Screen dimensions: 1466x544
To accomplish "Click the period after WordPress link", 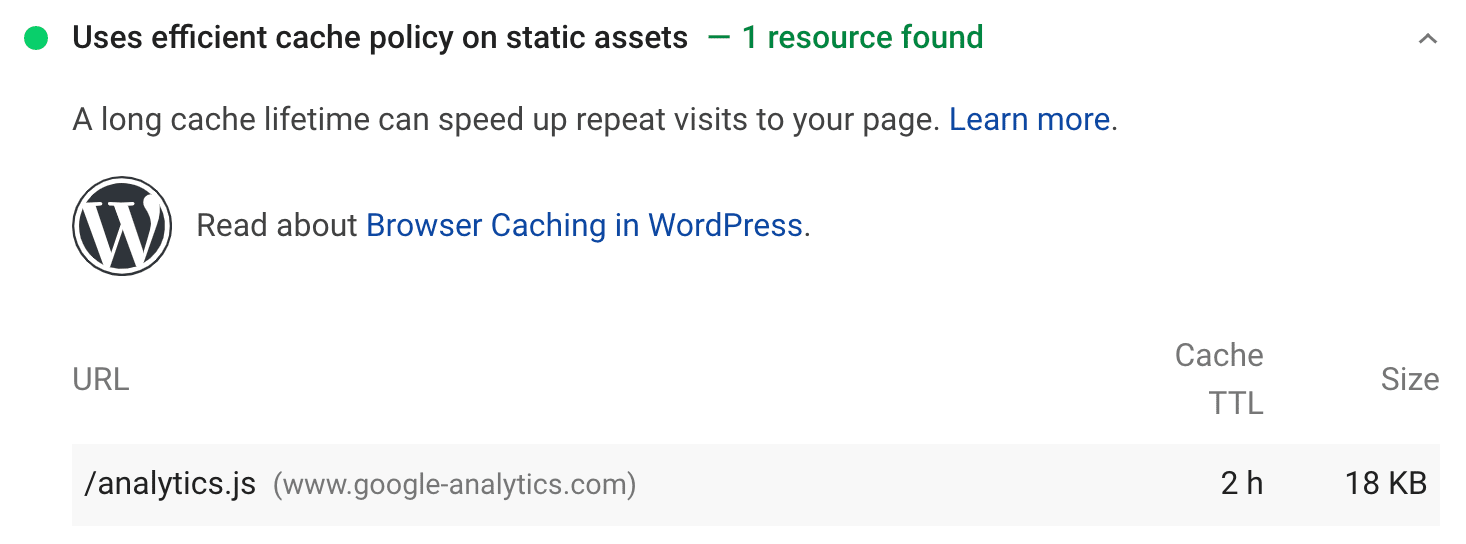I will pos(807,227).
